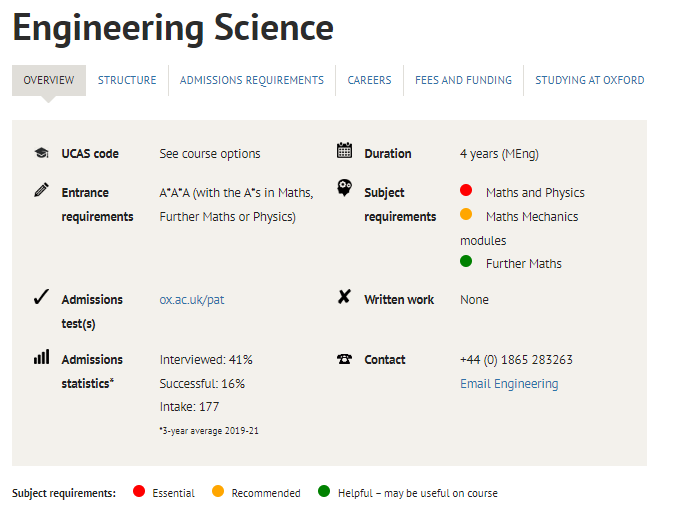Viewport: 684px width, 510px height.
Task: Click the head Subject requirements icon
Action: (x=344, y=187)
